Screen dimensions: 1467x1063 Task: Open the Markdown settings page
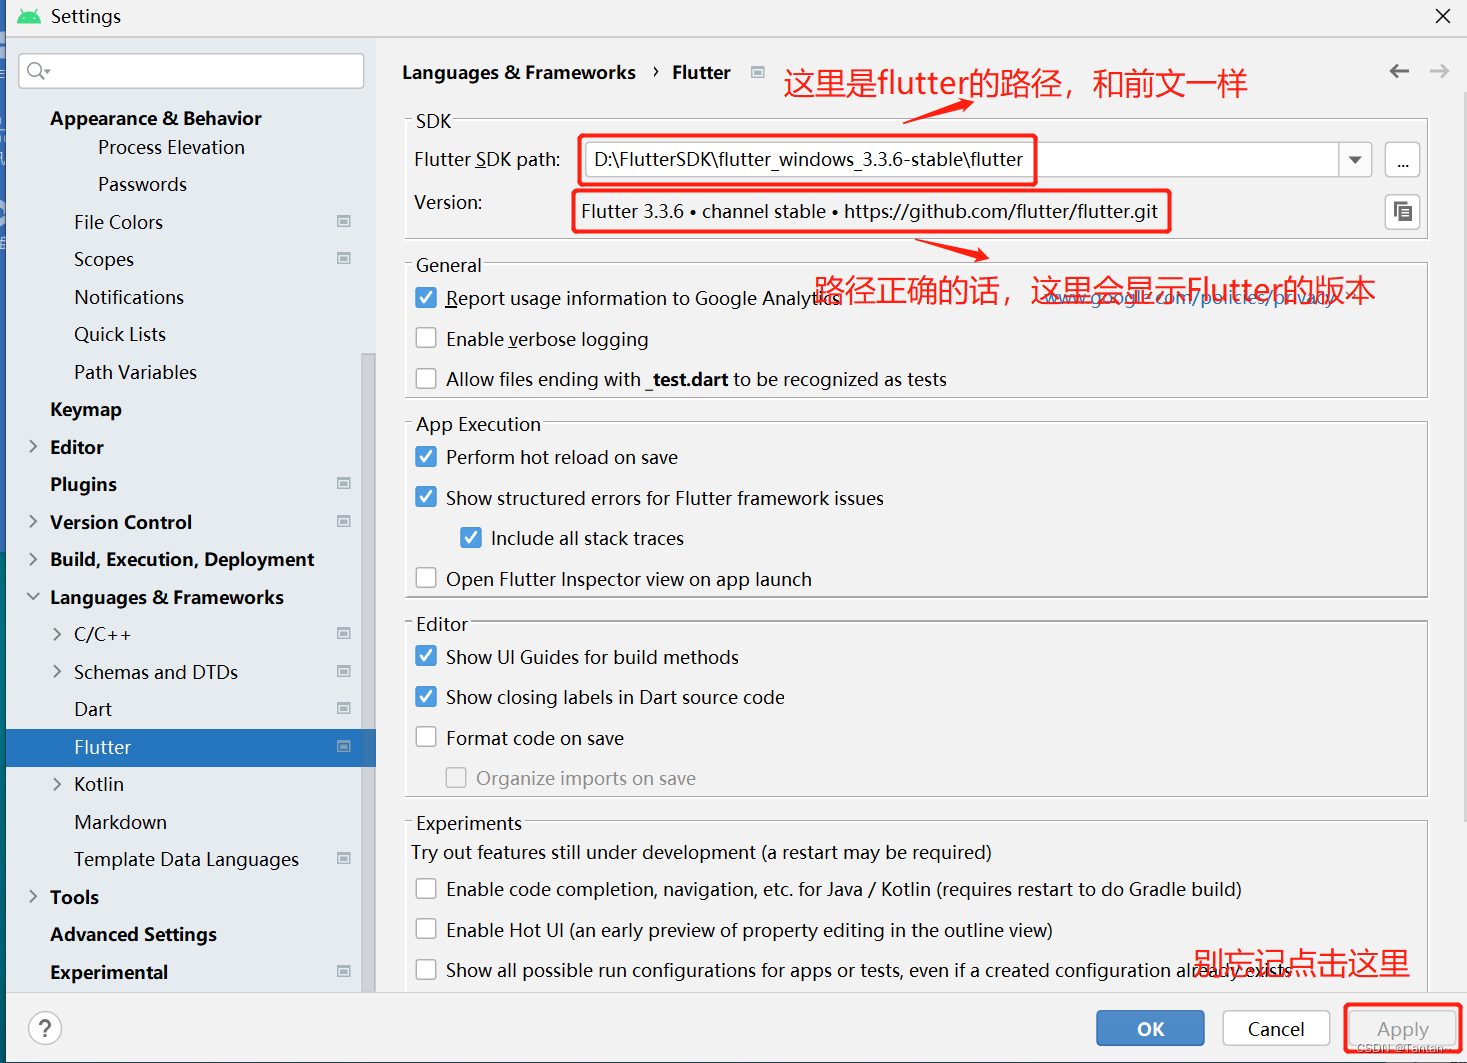[x=121, y=822]
